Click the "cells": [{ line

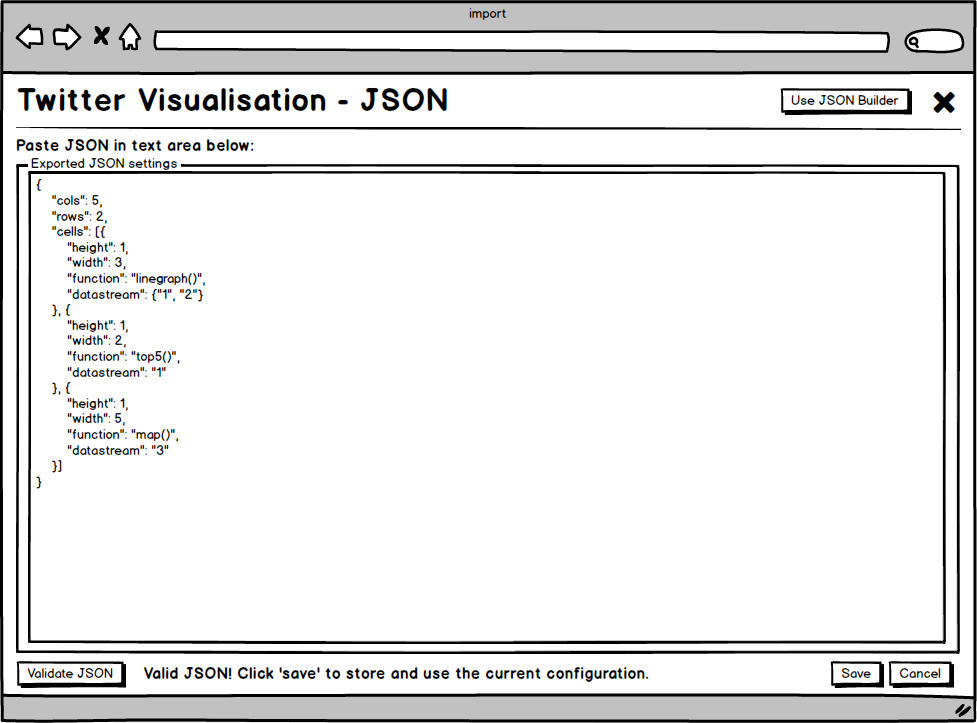tap(79, 232)
